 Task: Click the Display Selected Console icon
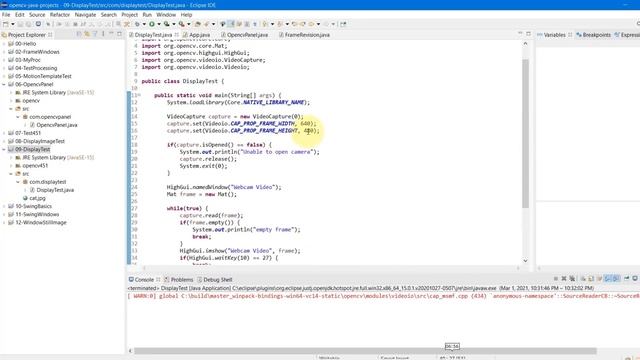pyautogui.click(x=635, y=279)
